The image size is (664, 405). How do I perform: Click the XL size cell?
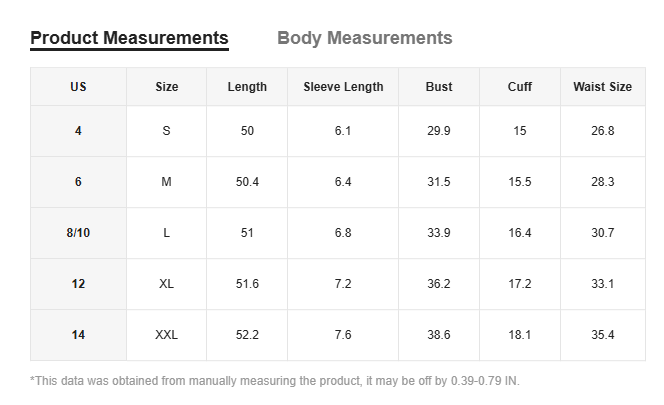coord(167,284)
